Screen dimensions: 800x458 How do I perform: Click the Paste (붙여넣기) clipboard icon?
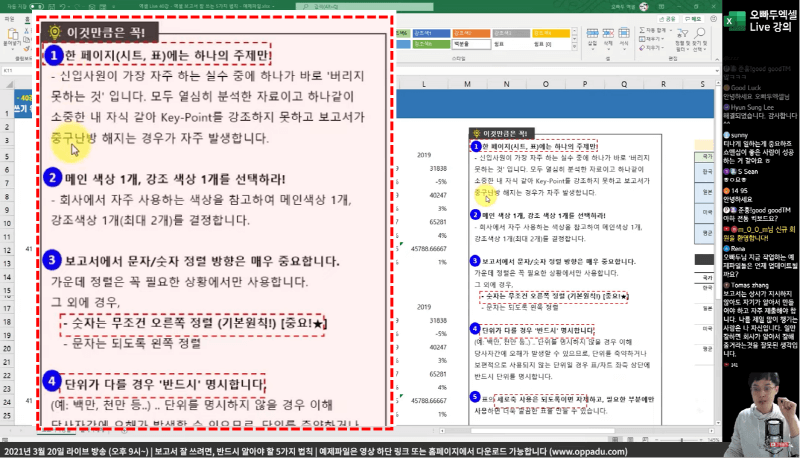point(11,36)
